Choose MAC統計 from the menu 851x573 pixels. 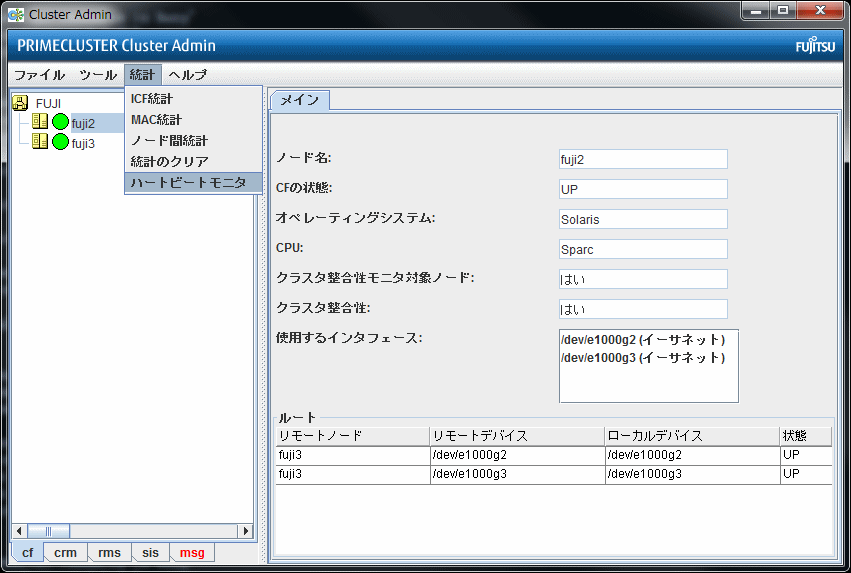pyautogui.click(x=193, y=119)
